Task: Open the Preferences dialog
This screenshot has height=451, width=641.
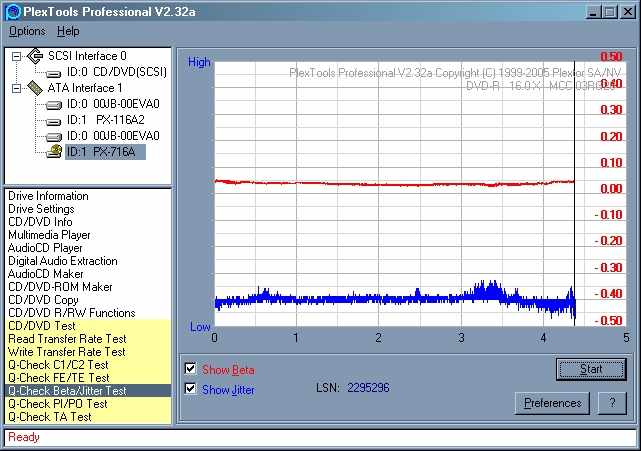Action: 552,403
